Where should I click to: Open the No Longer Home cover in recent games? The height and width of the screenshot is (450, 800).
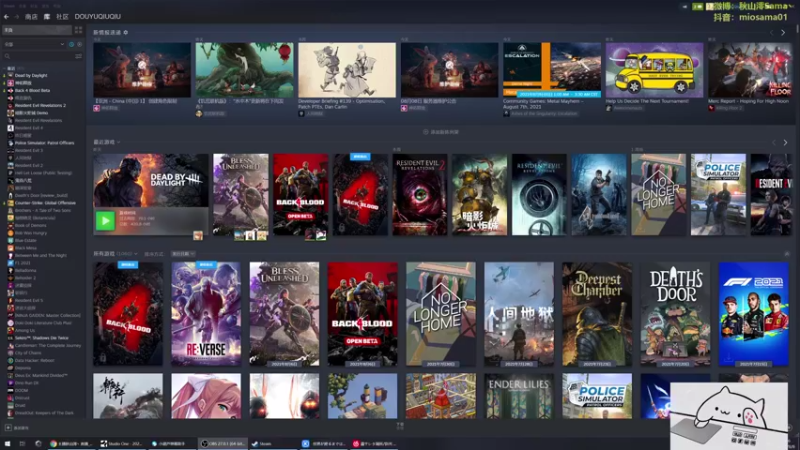click(659, 194)
